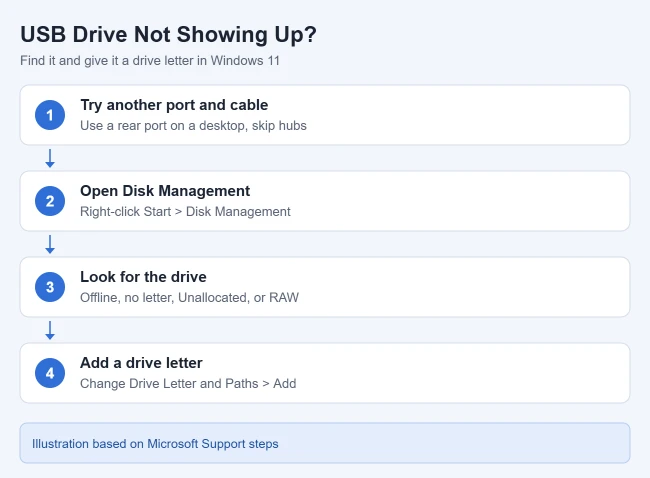Select the step 3 numbered circle badge
The width and height of the screenshot is (650, 478).
pos(50,287)
